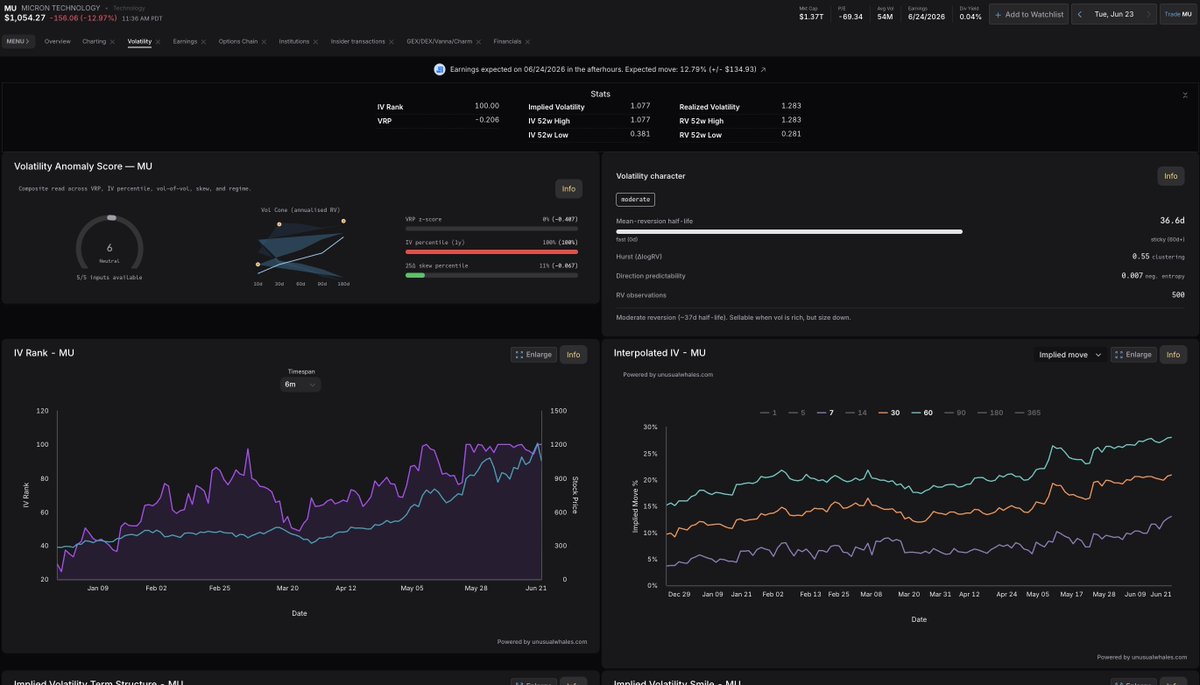This screenshot has width=1200, height=685.
Task: Open Info for IV Rank chart
Action: 573,354
